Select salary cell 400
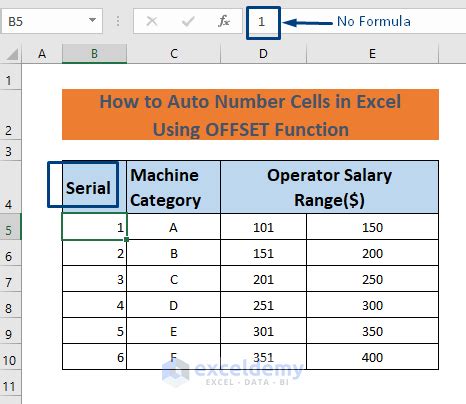The image size is (466, 404). [x=372, y=357]
